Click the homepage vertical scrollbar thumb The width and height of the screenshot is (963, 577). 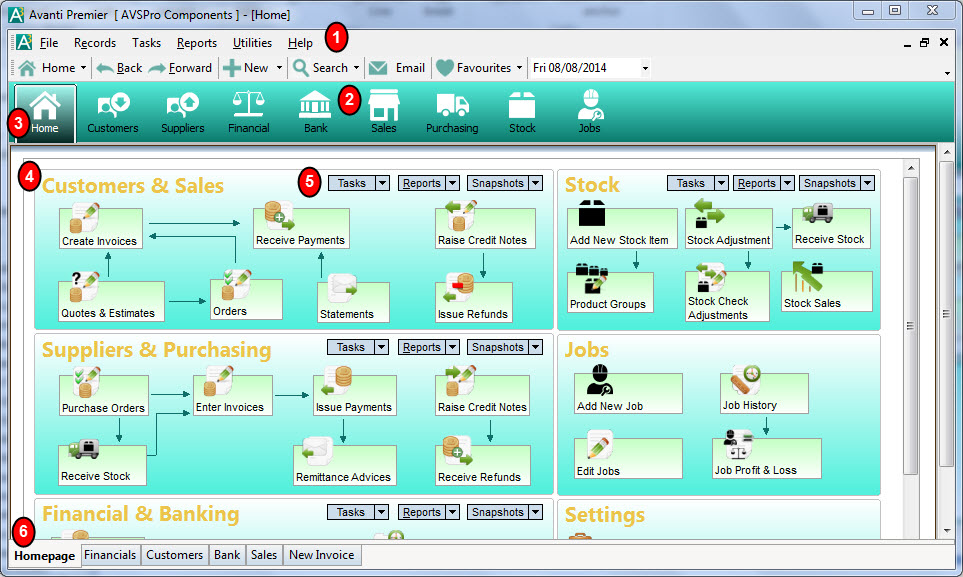click(910, 326)
